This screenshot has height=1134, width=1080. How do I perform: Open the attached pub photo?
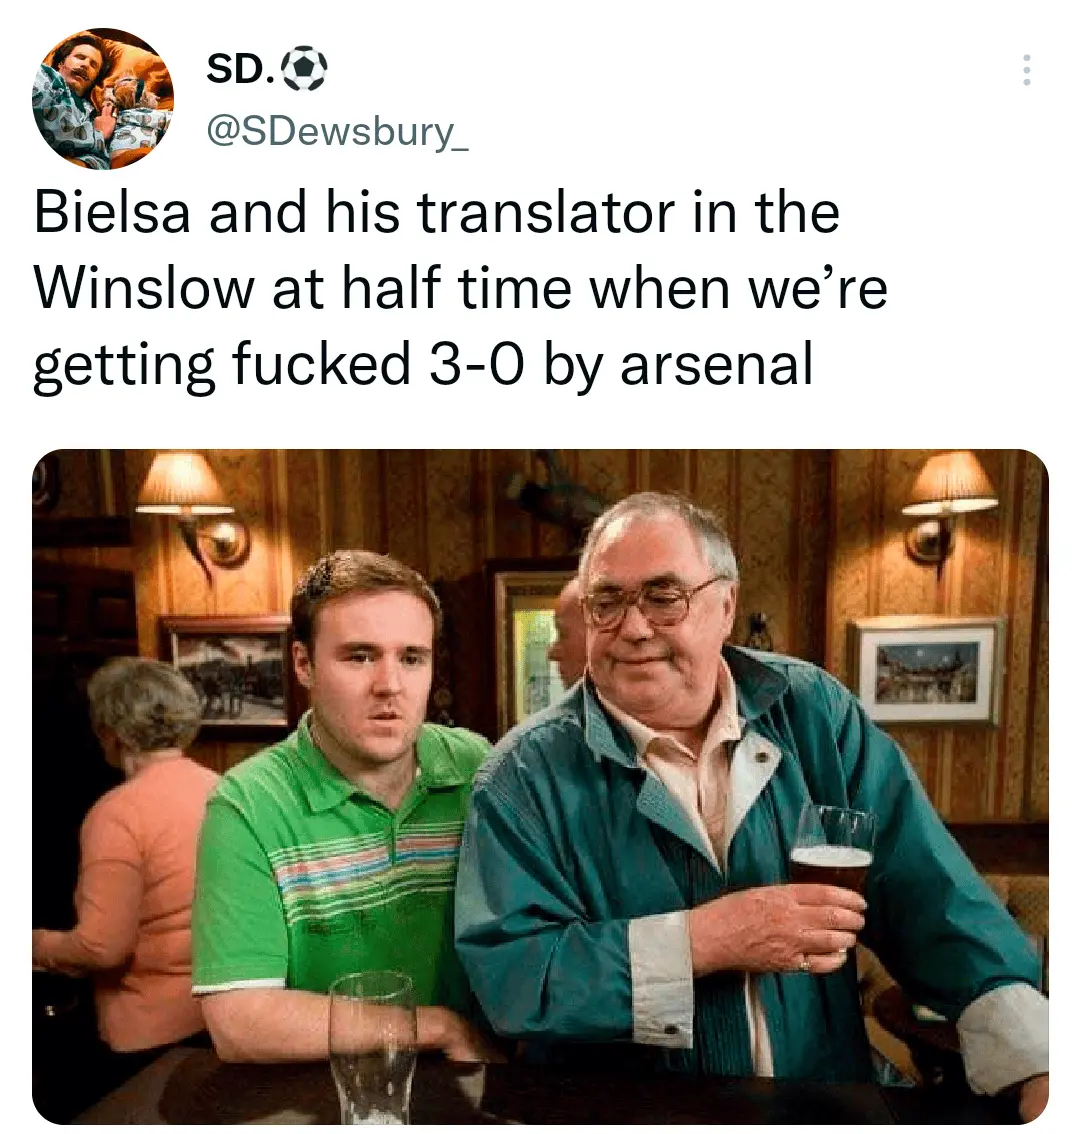click(x=540, y=786)
